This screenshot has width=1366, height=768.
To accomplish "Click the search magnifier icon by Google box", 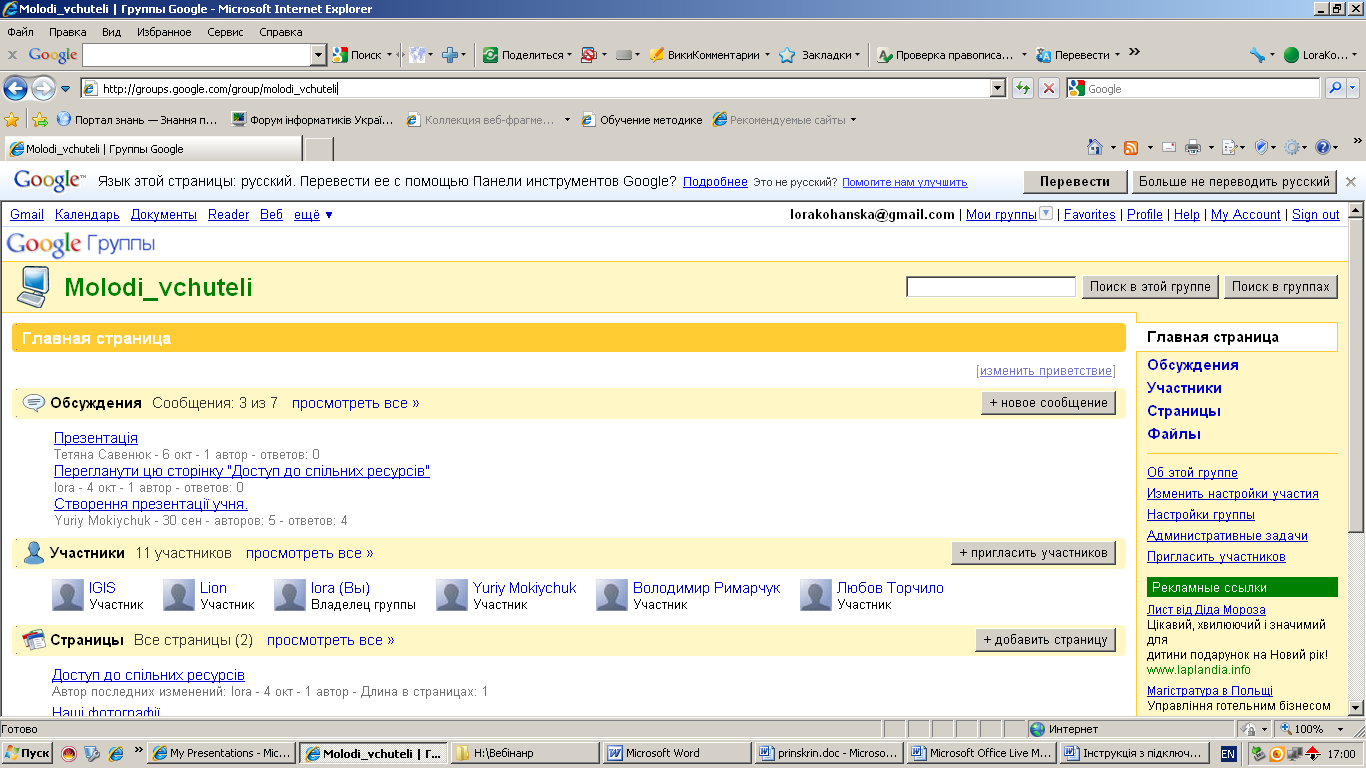I will coord(1335,88).
